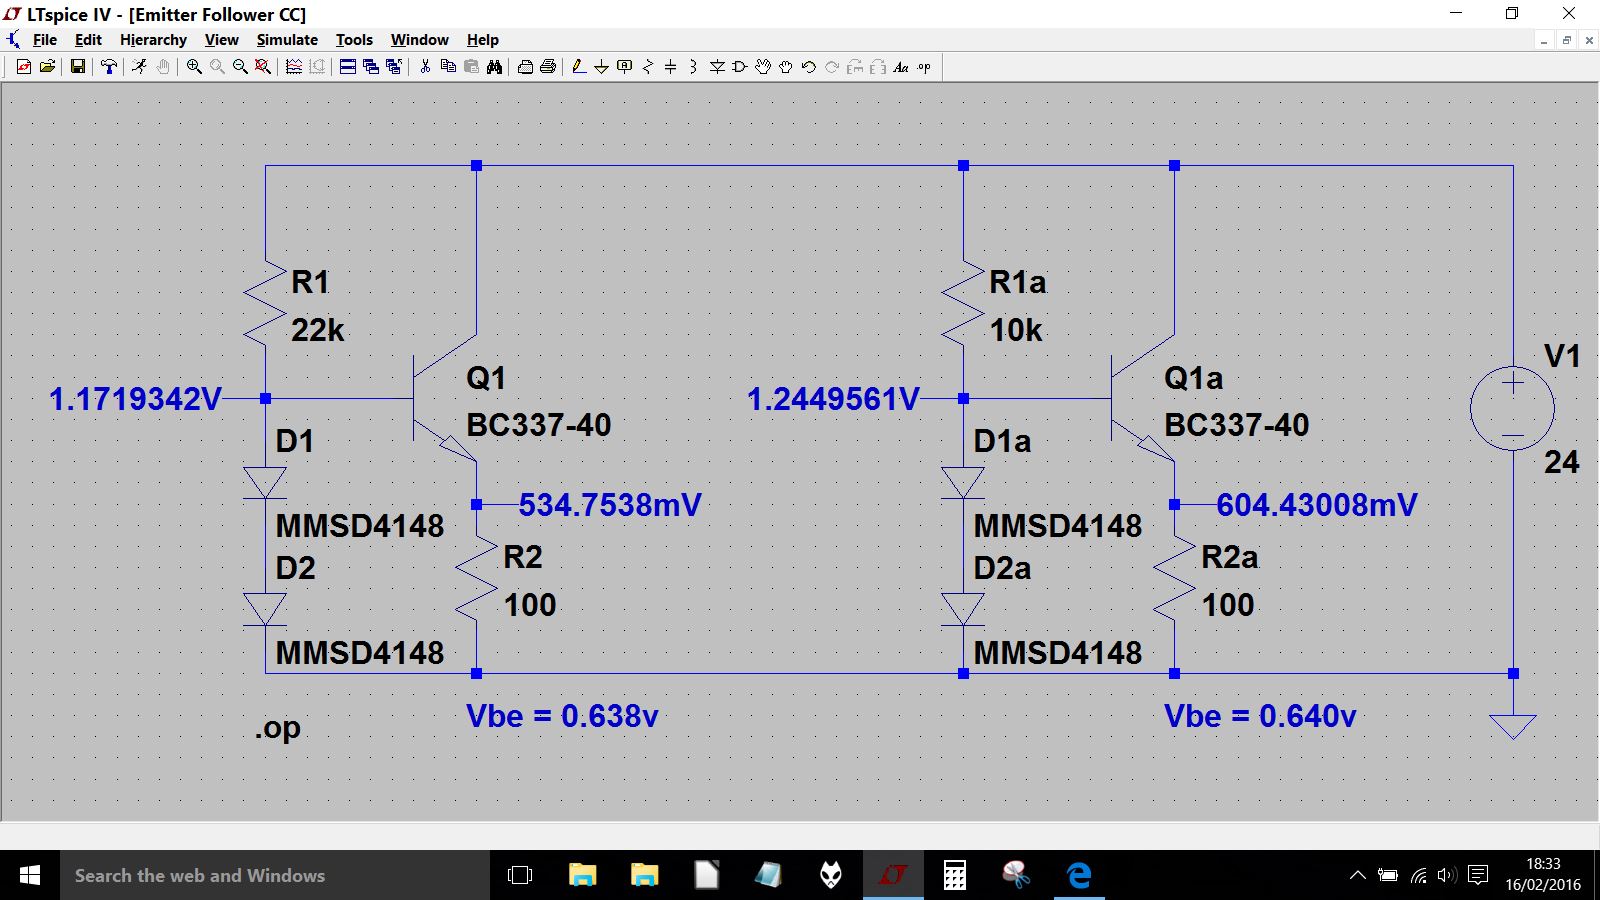Image resolution: width=1600 pixels, height=900 pixels.
Task: Click the SPICE directive '.op' toolbar icon
Action: pyautogui.click(x=924, y=67)
